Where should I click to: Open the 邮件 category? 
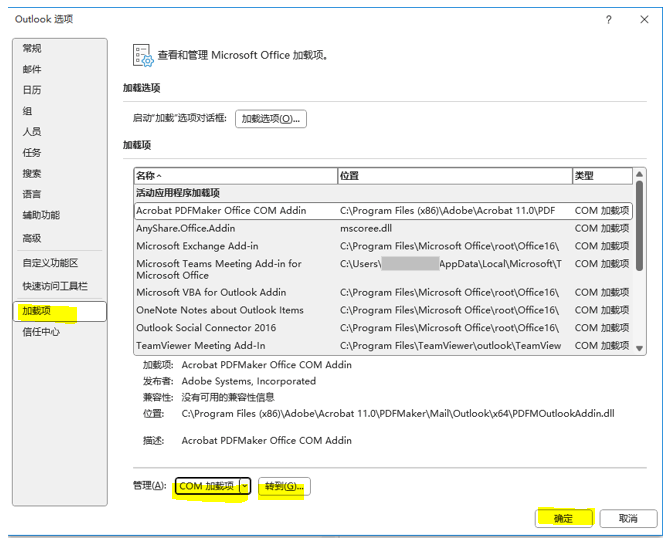59,69
